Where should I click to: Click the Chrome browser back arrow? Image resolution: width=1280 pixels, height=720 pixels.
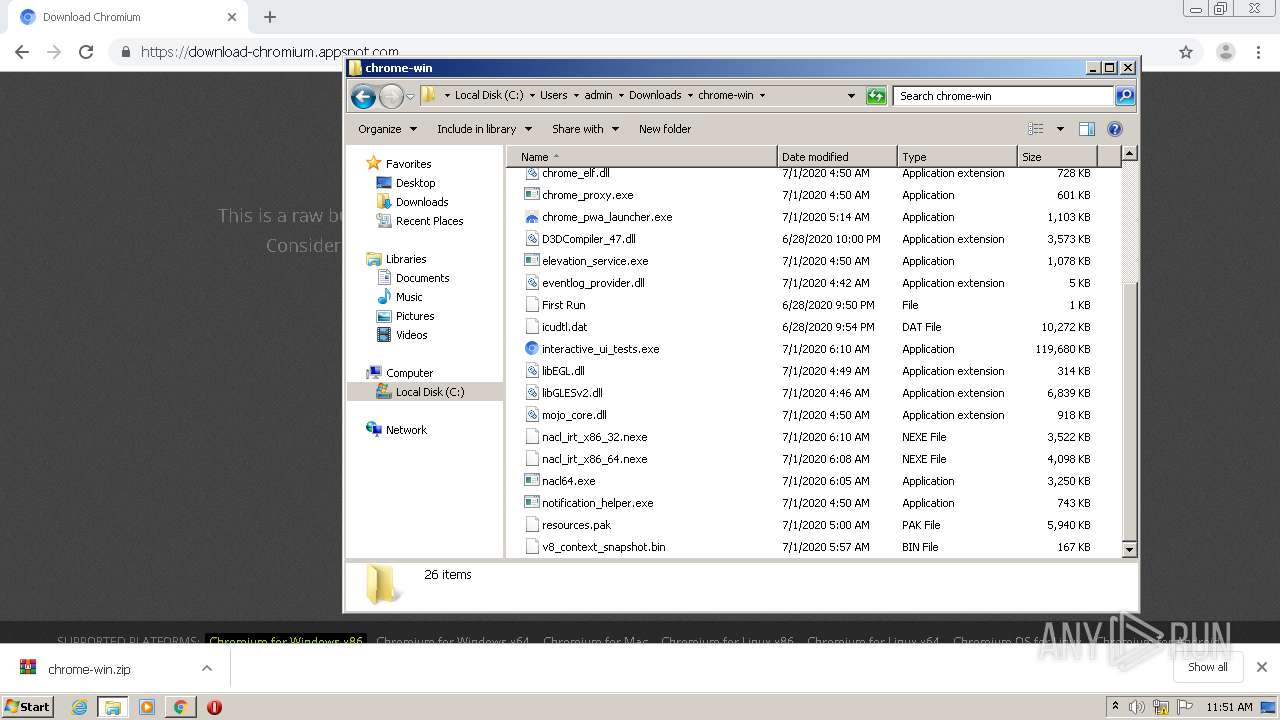click(x=22, y=52)
